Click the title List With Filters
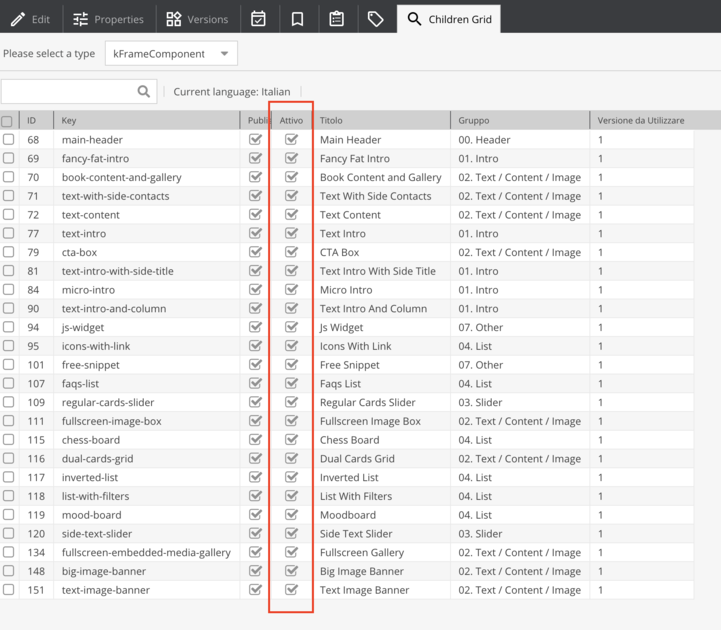Screen dimensions: 721x630 pos(356,496)
